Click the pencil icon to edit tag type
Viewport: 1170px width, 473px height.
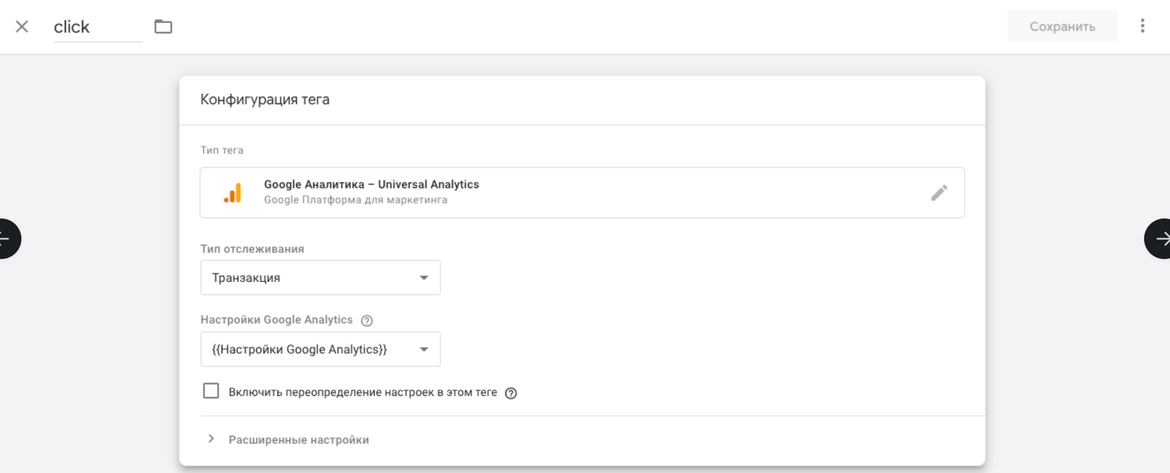coord(939,193)
